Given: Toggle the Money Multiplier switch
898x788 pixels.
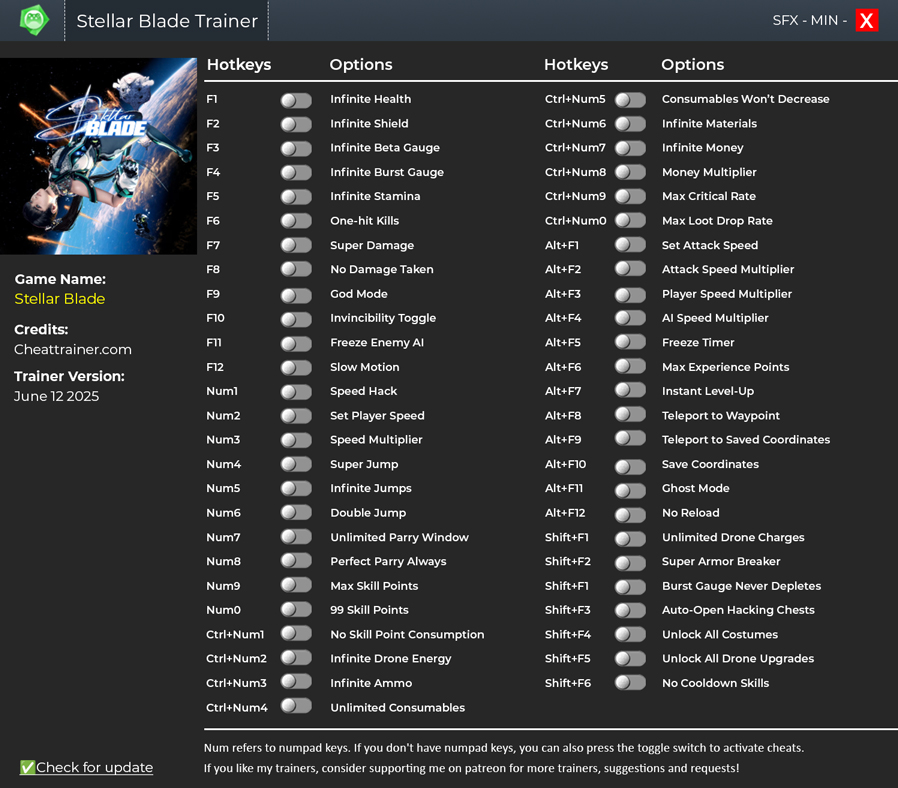Looking at the screenshot, I should pos(630,172).
